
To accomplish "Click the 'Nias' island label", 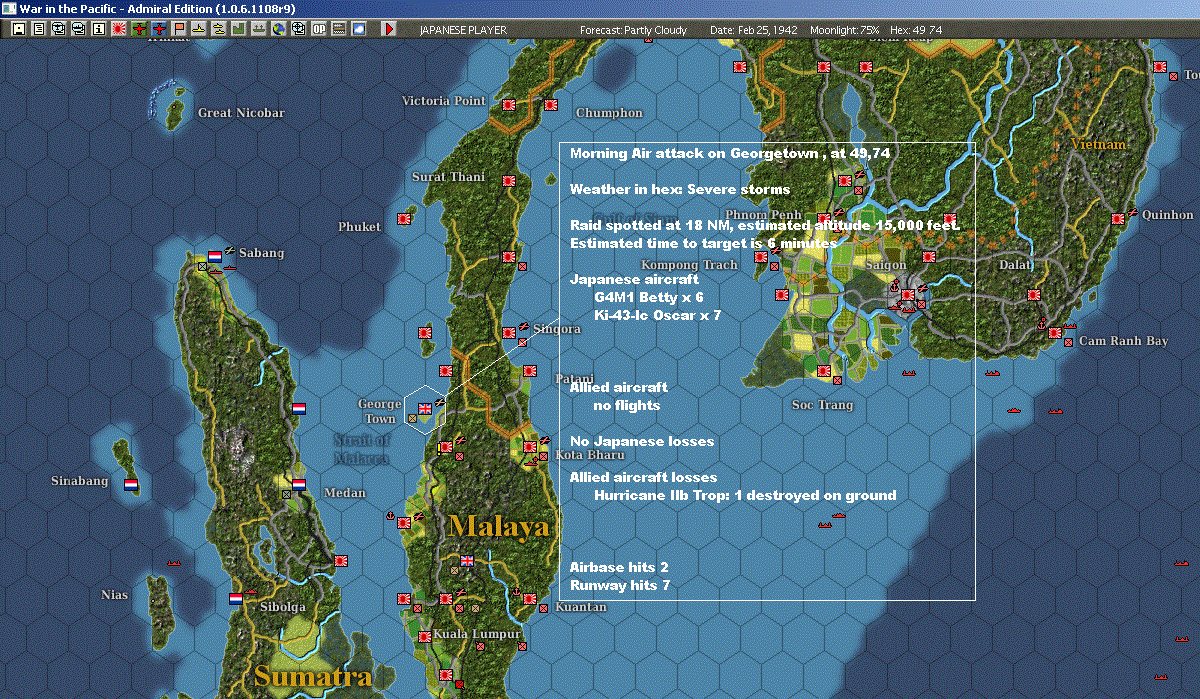I will (115, 595).
